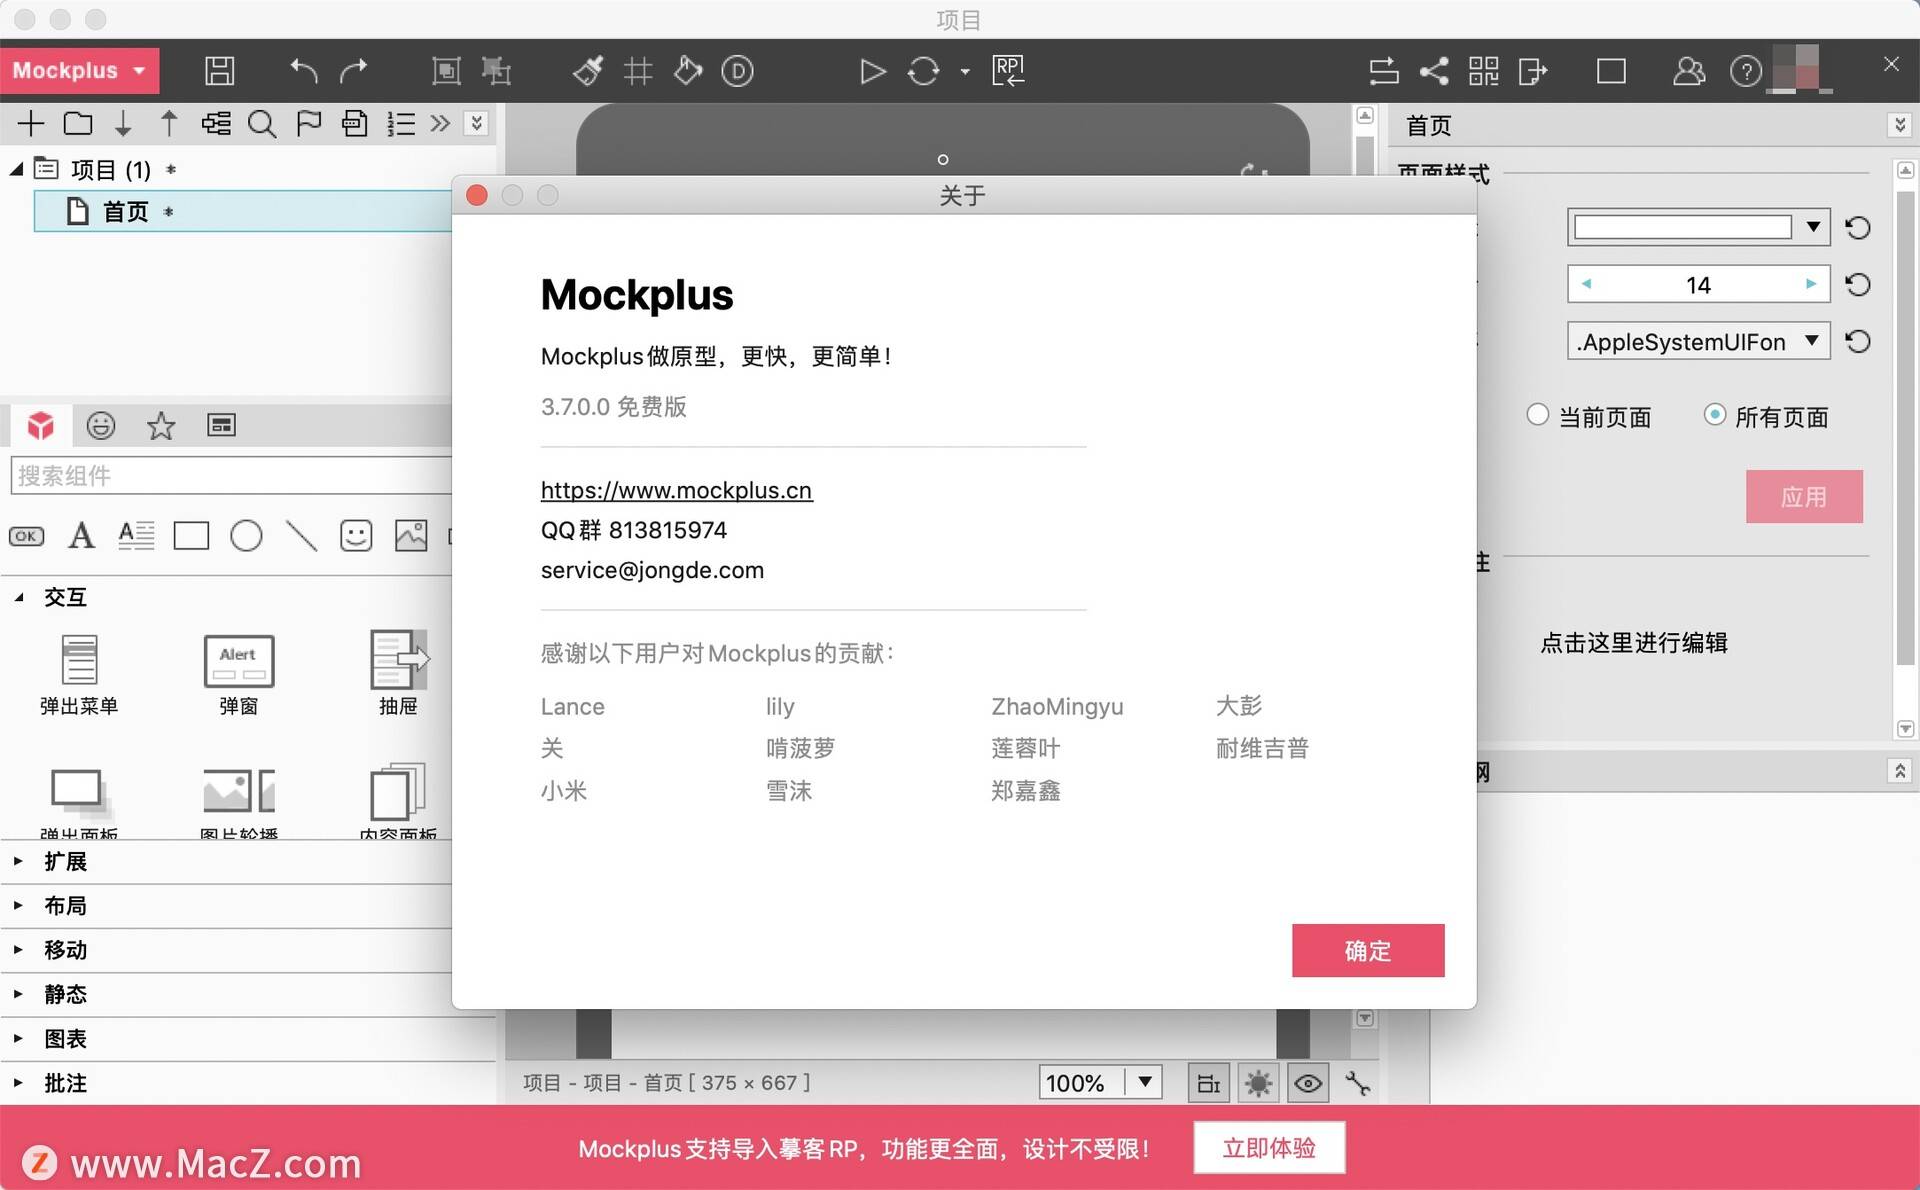This screenshot has height=1190, width=1920.
Task: Expand the 移动 category
Action: (x=18, y=949)
